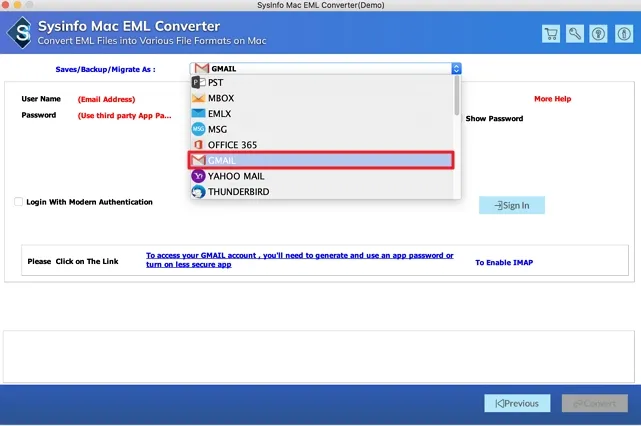The height and width of the screenshot is (426, 641).
Task: Click the greyed-out Convert button
Action: 595,404
